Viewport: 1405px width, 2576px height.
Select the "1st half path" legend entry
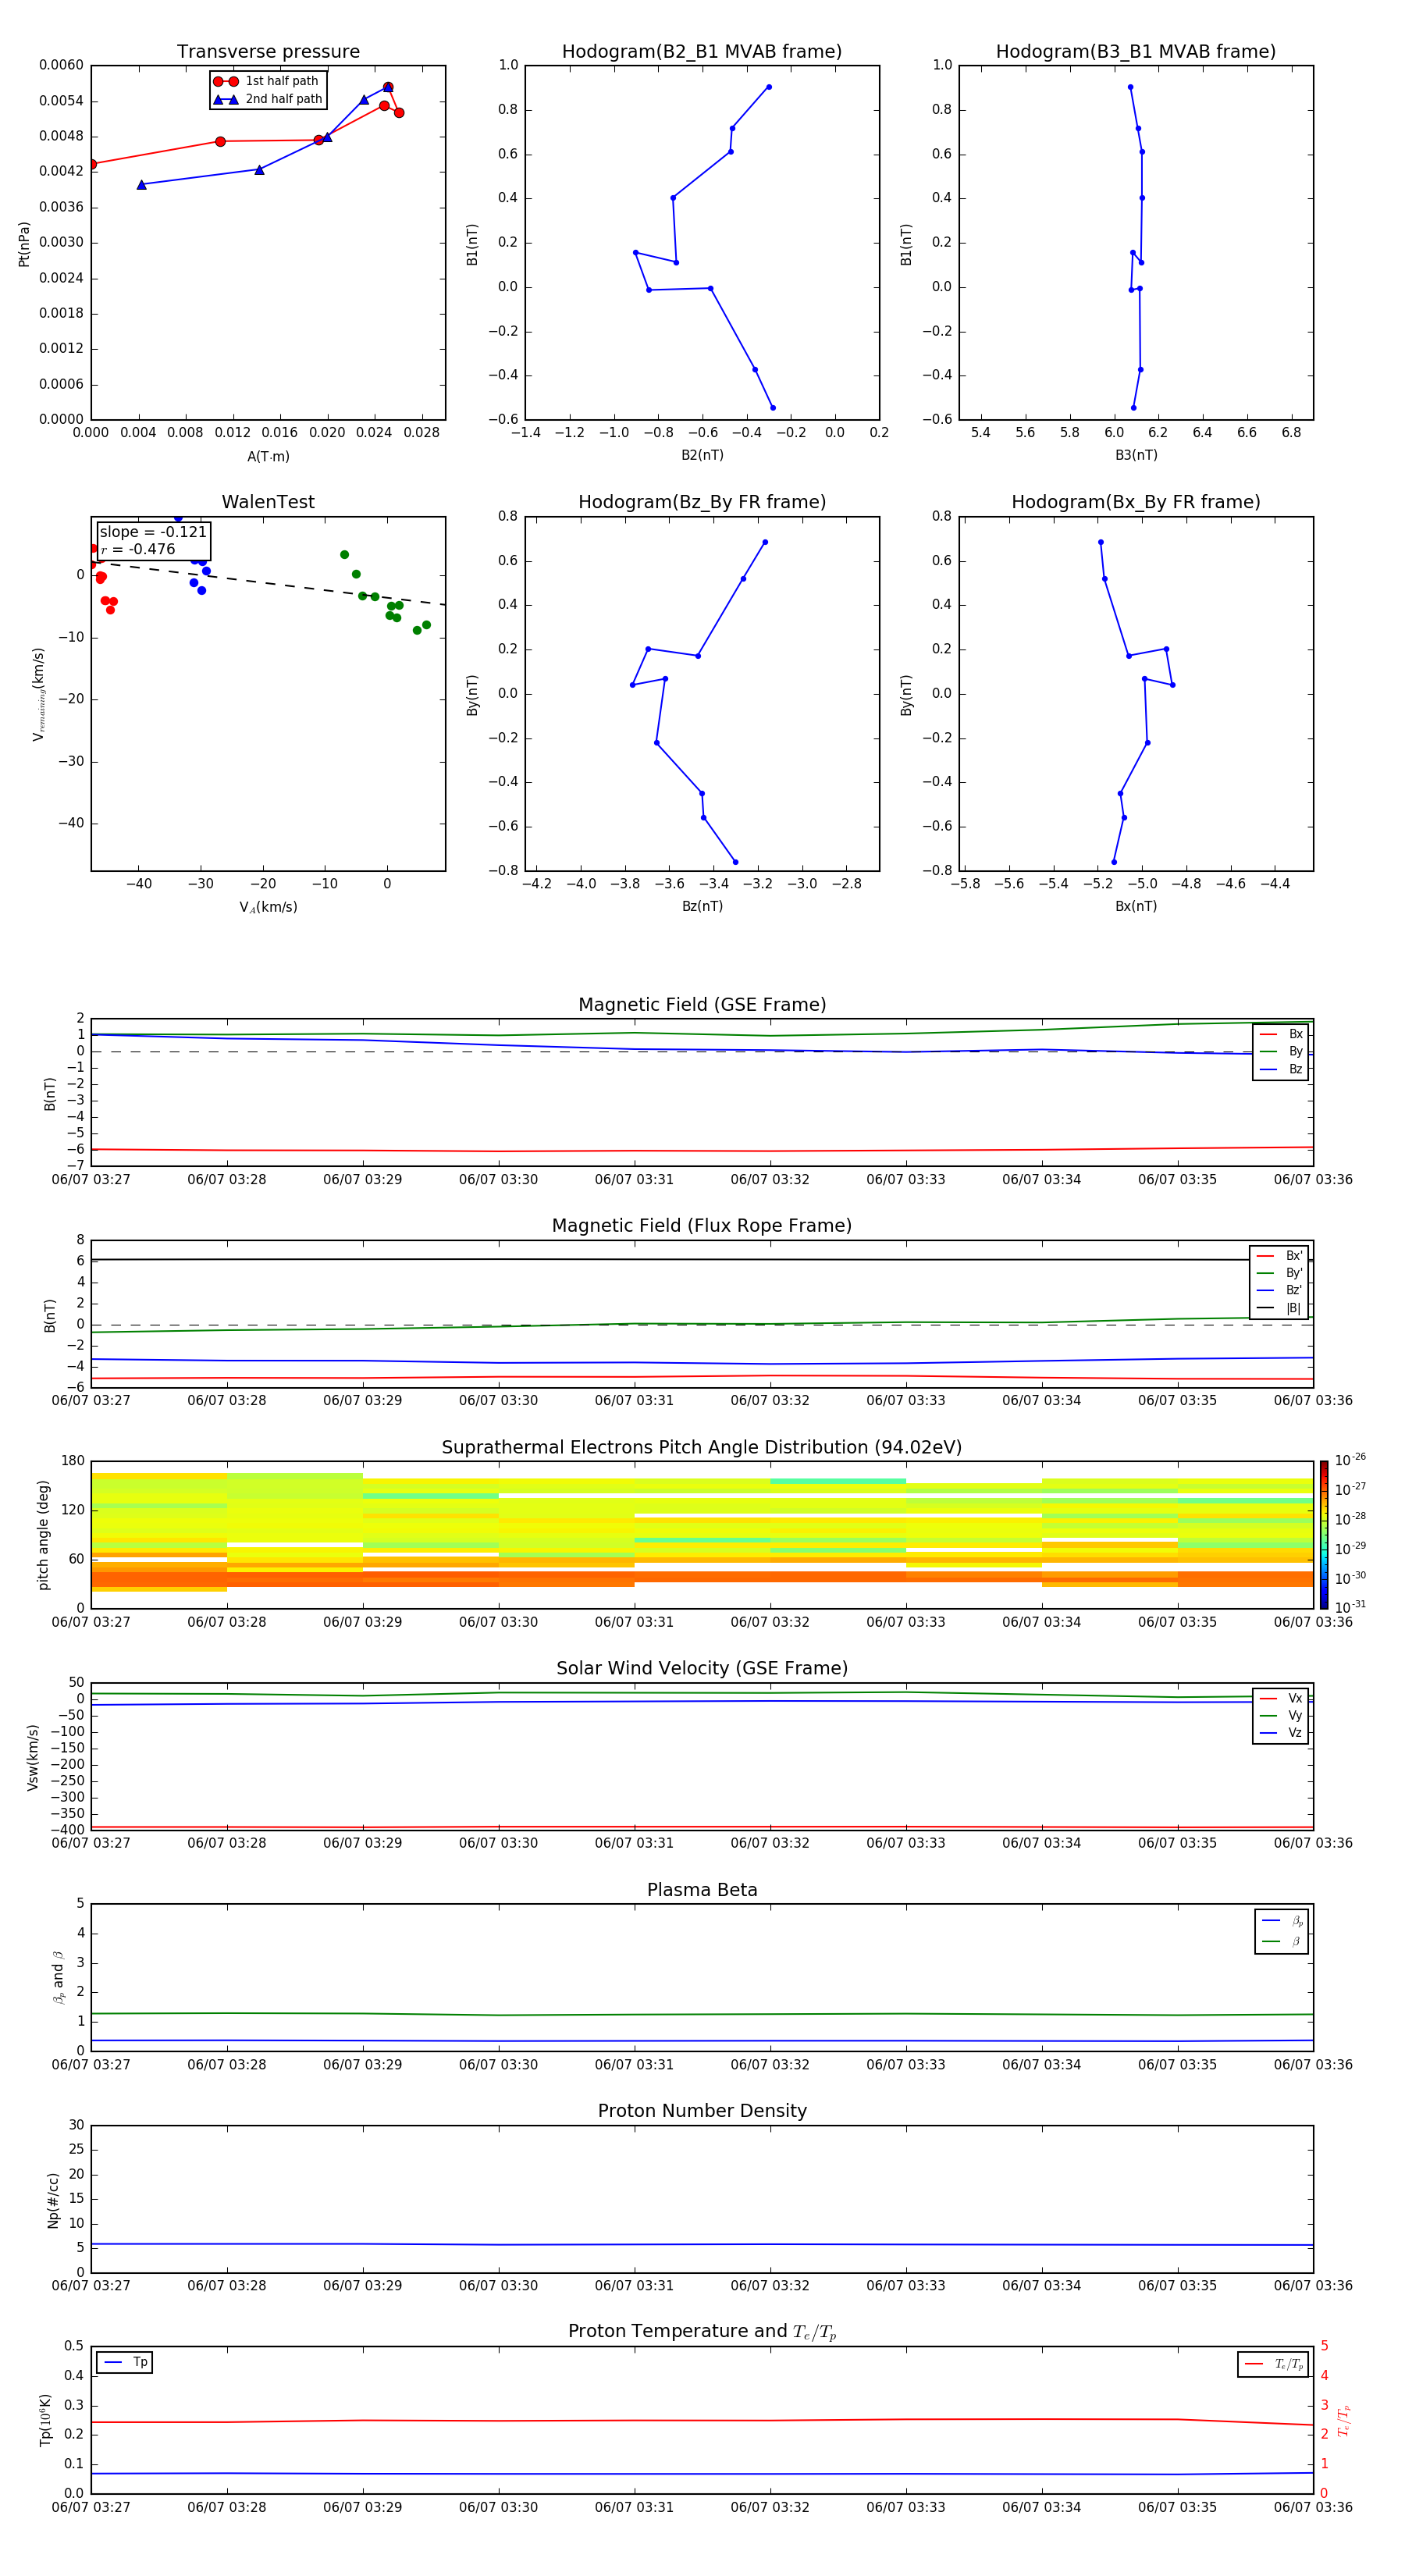[x=267, y=81]
